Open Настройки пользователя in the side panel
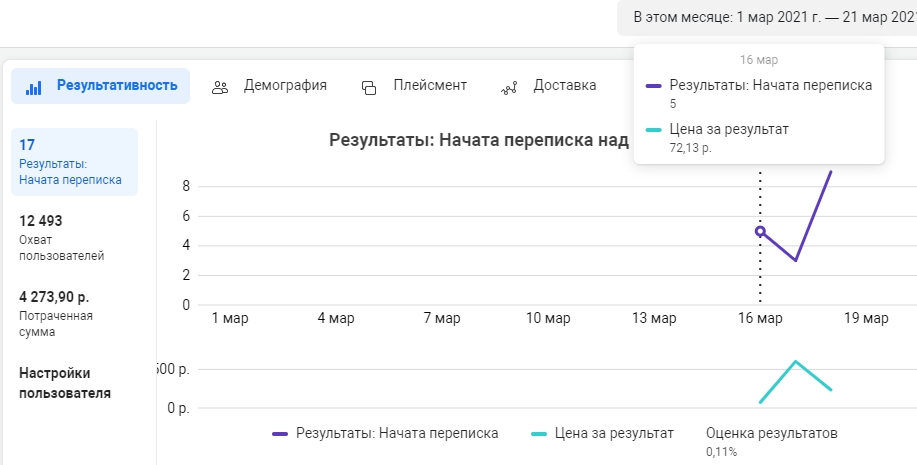Screen dimensions: 917x465 click(x=65, y=383)
